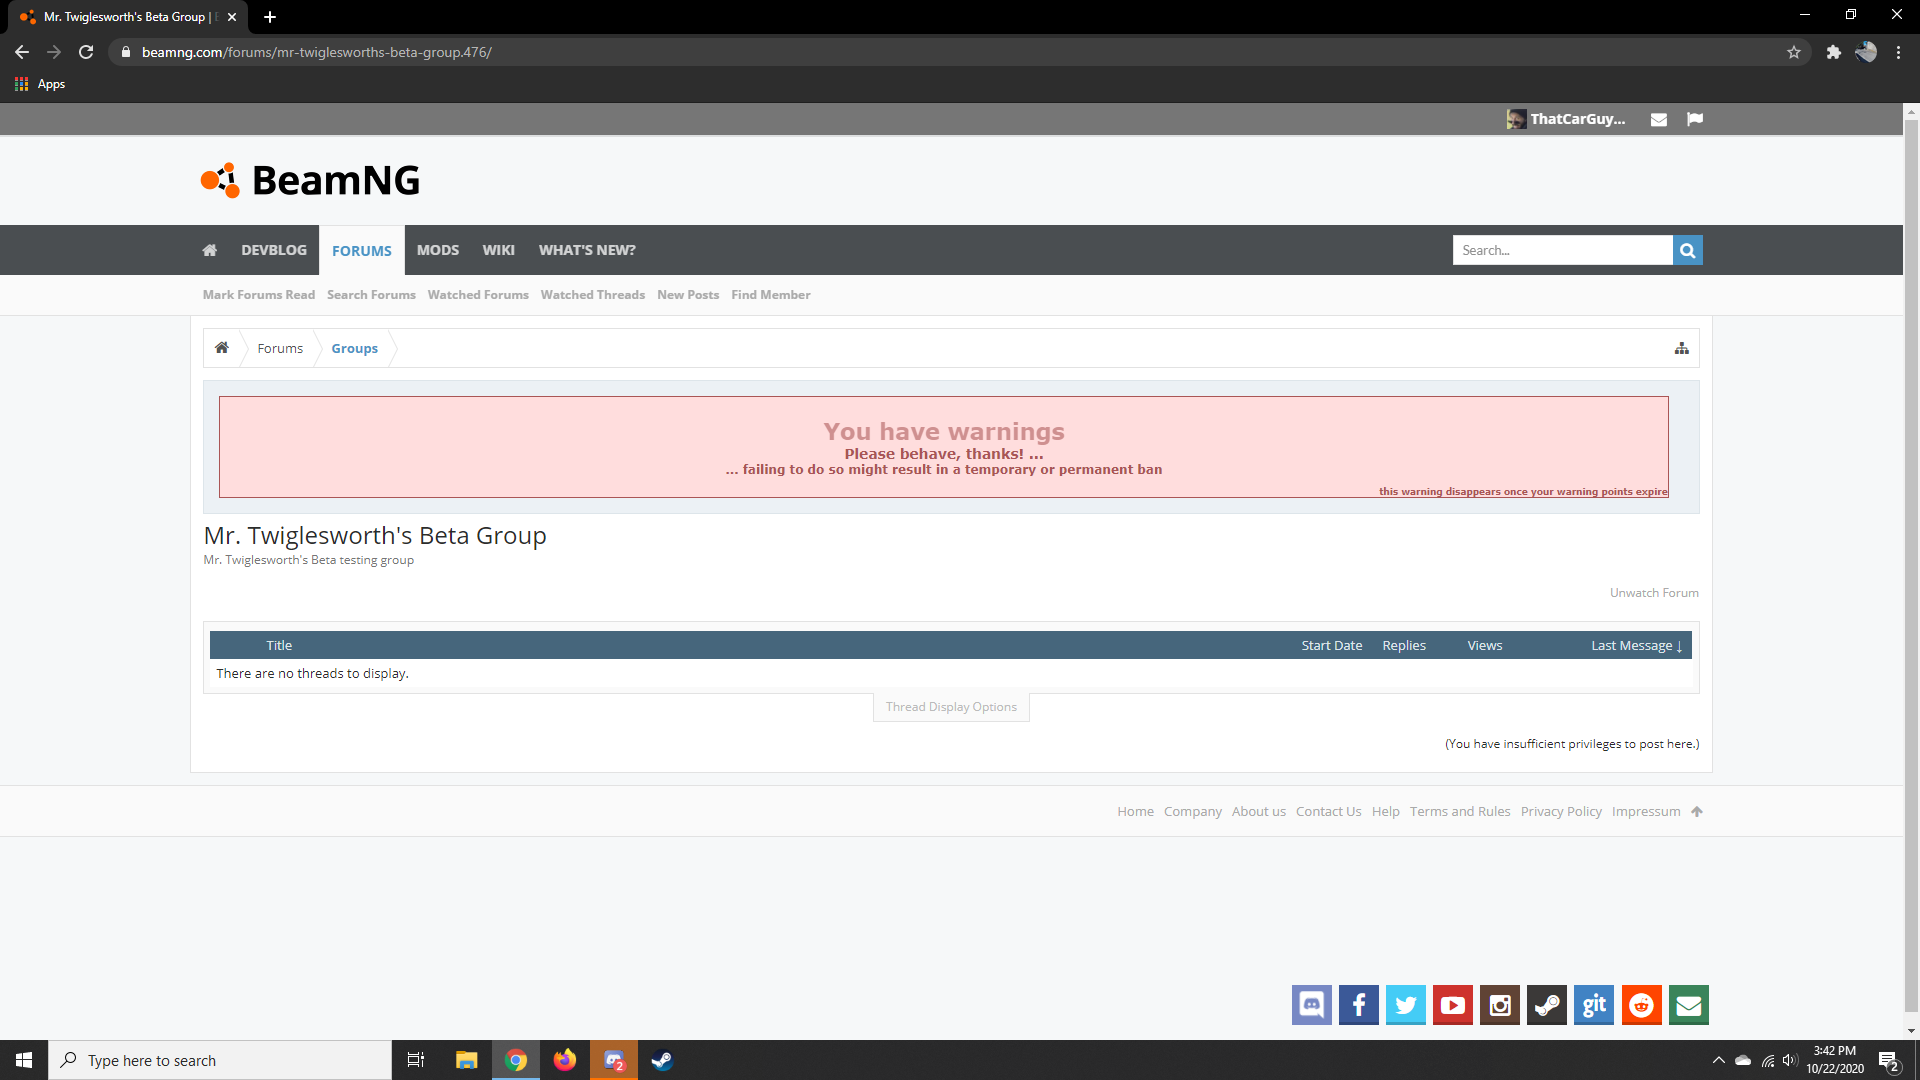Click Unwatch Forum link
This screenshot has width=1920, height=1080.
click(x=1654, y=593)
